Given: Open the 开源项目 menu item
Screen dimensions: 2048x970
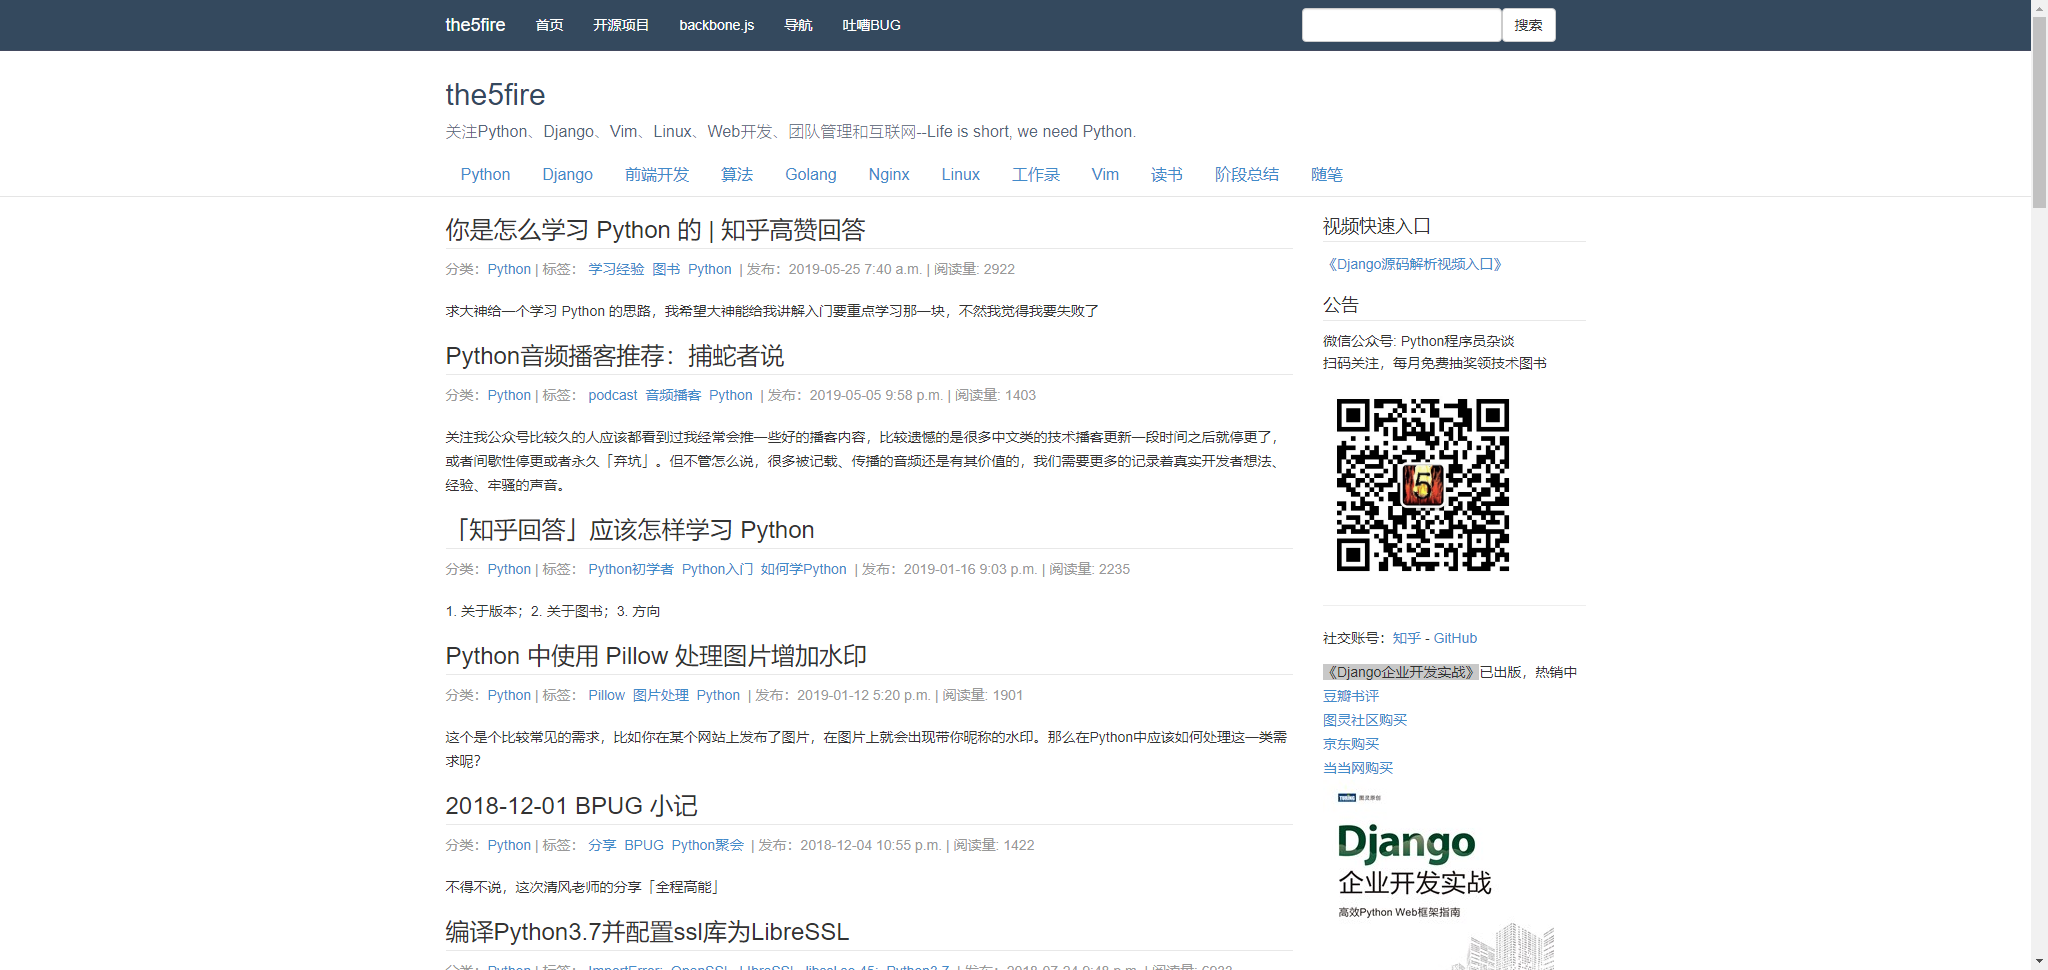Looking at the screenshot, I should [x=620, y=25].
